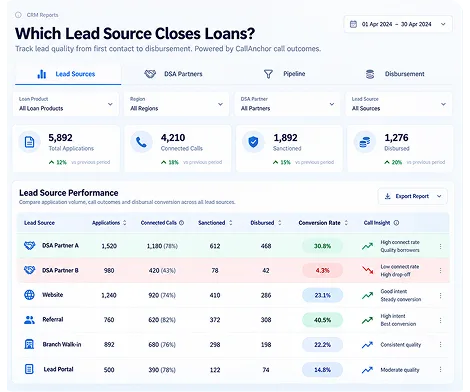
Task: Open the Lead Source filter dropdown
Action: click(399, 104)
